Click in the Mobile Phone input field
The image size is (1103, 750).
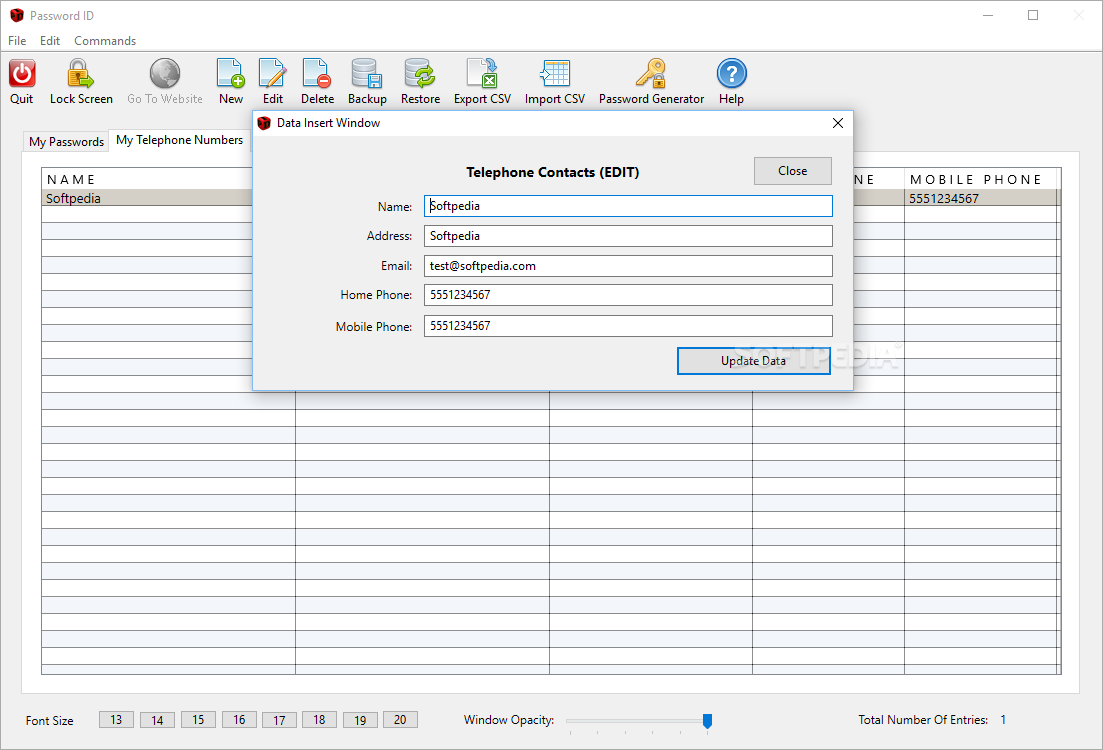pos(628,326)
